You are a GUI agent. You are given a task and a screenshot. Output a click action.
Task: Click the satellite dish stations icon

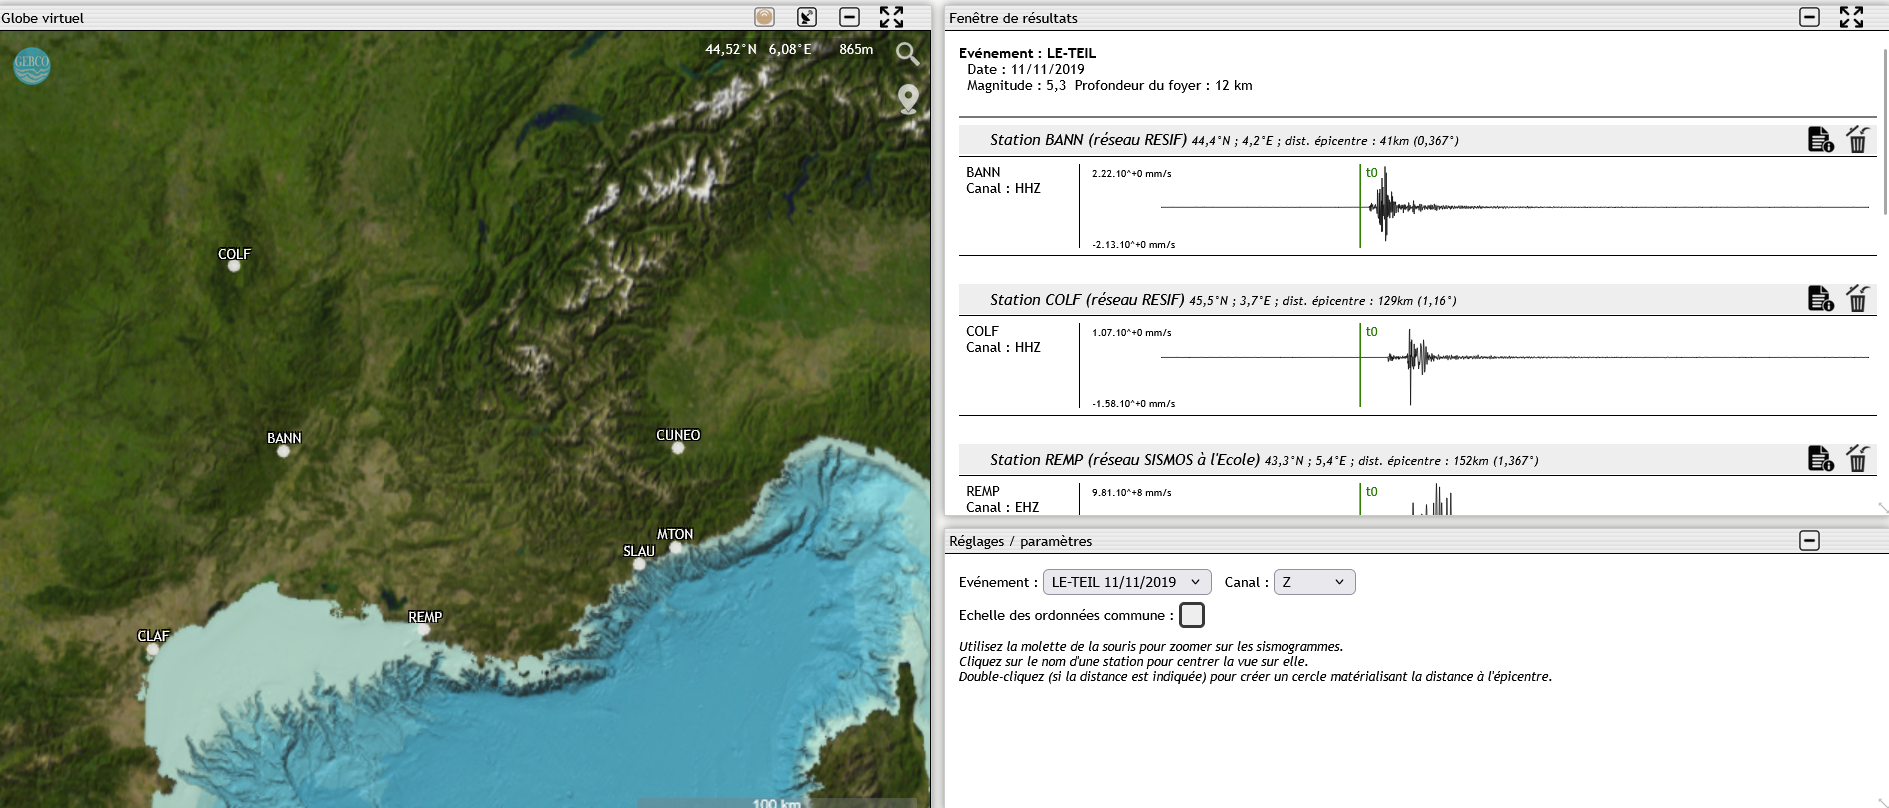coord(806,17)
